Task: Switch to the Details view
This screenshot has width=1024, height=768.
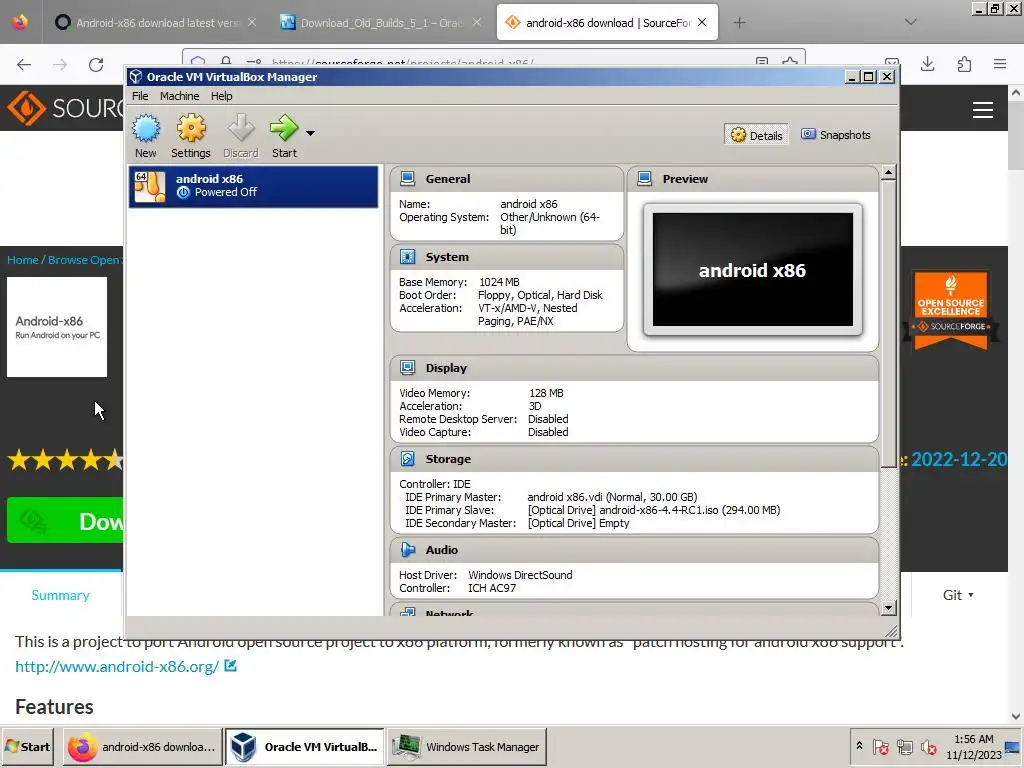Action: [756, 135]
